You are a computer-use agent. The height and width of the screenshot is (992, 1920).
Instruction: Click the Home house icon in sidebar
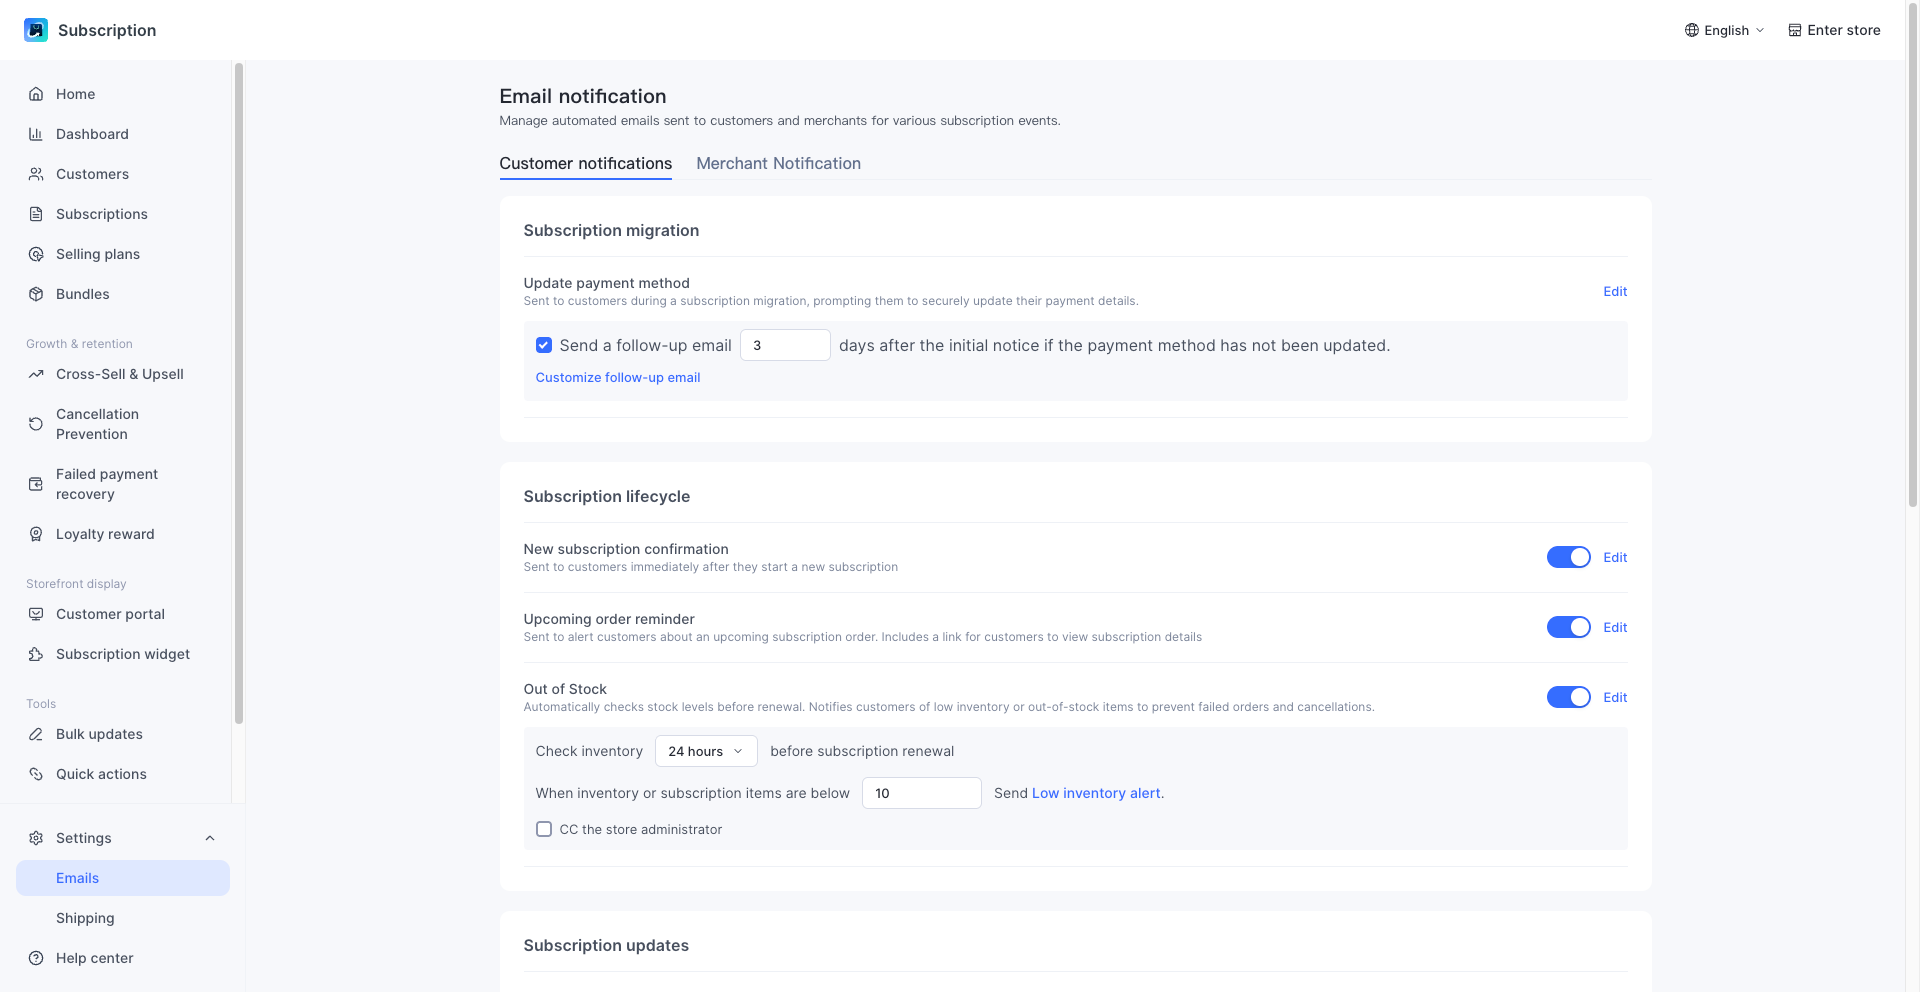tap(36, 94)
